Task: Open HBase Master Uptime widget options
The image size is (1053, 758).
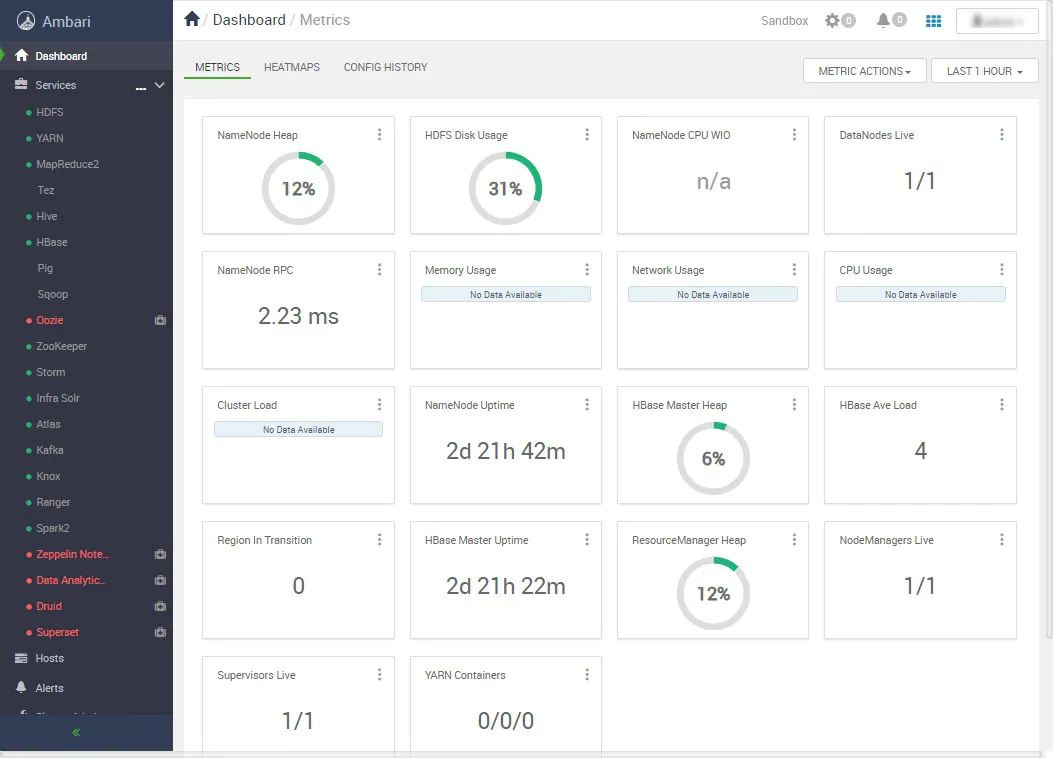Action: click(587, 539)
